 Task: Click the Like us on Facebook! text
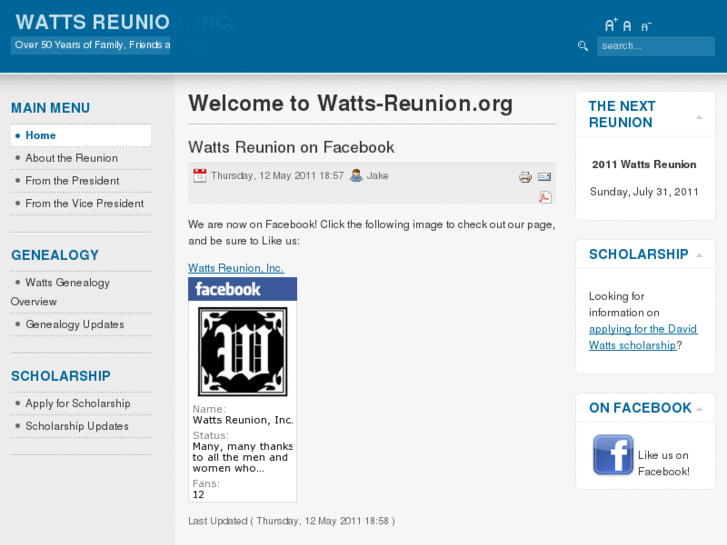663,463
